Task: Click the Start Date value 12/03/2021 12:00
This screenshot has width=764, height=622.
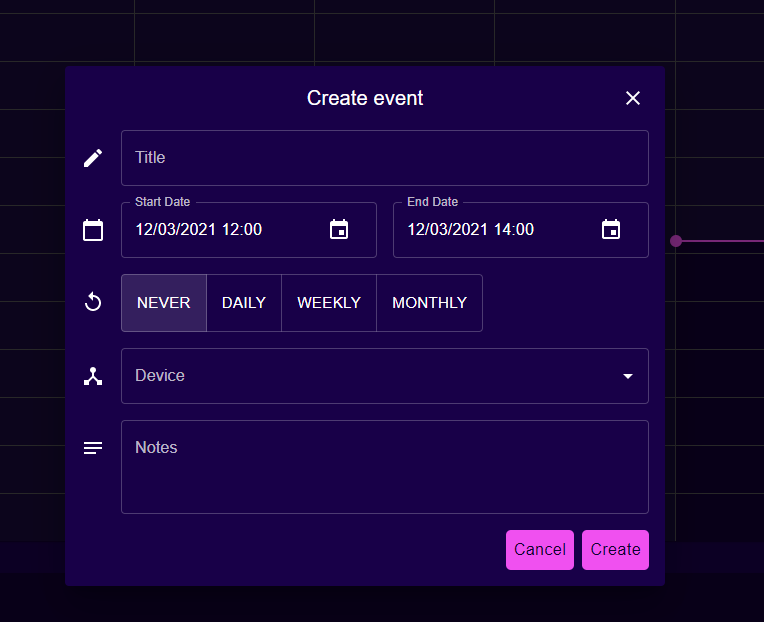Action: tap(199, 229)
